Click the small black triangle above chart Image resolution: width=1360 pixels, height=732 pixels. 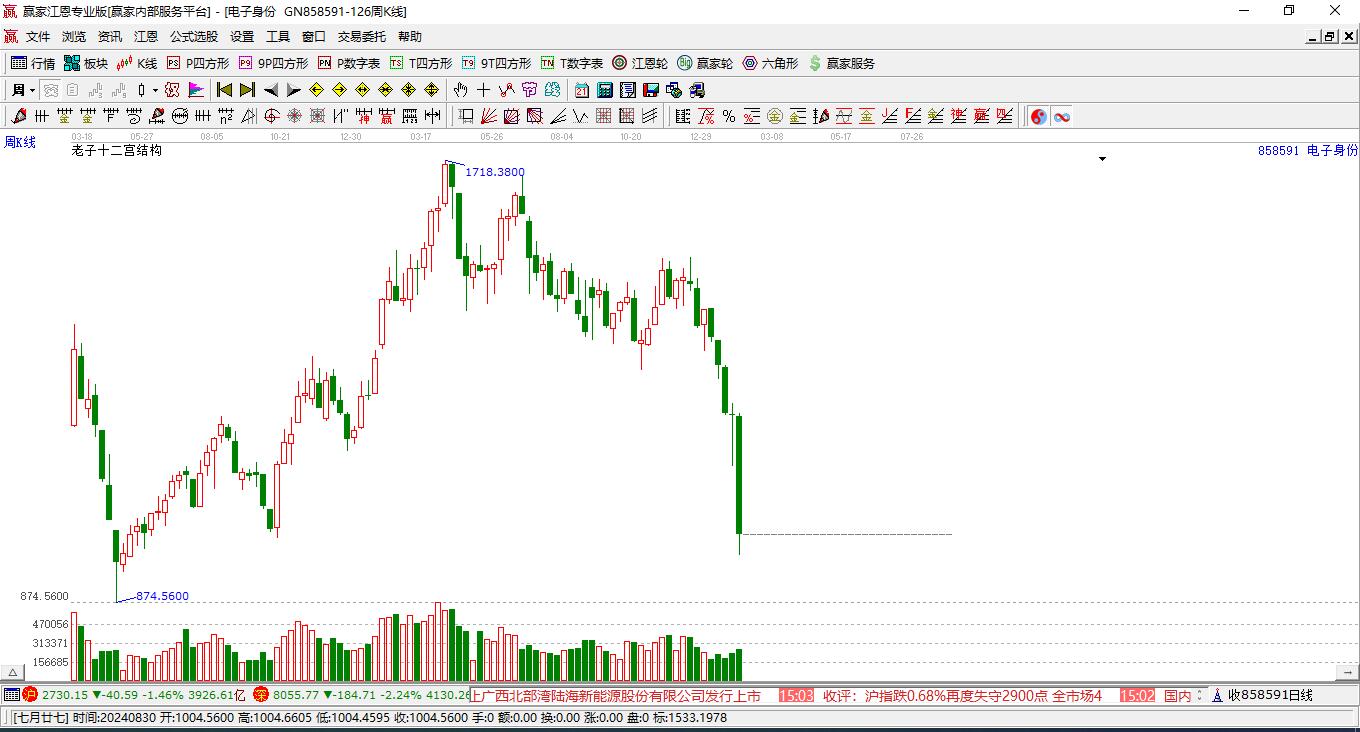[1103, 159]
